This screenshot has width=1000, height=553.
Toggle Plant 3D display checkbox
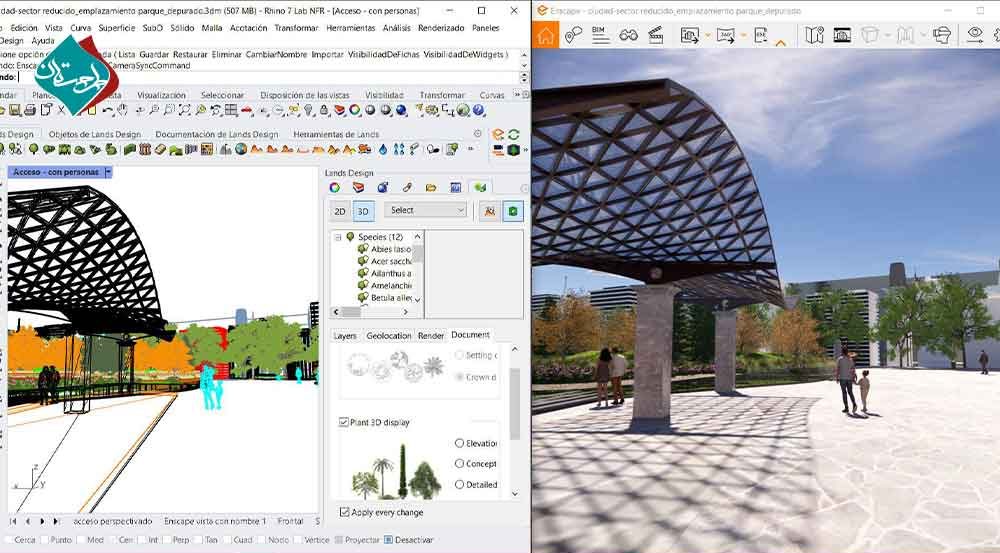tap(344, 422)
